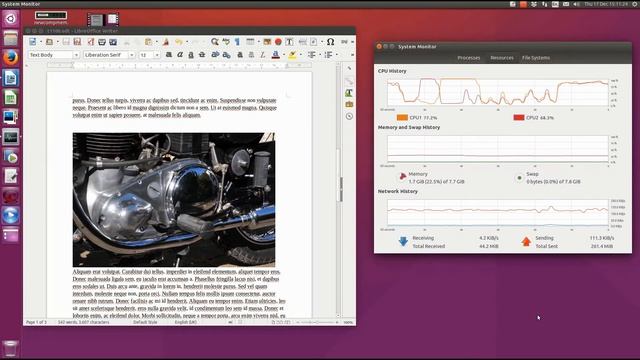640x360 pixels.
Task: Insert a chart with the red circle icon
Action: pyautogui.click(x=278, y=42)
